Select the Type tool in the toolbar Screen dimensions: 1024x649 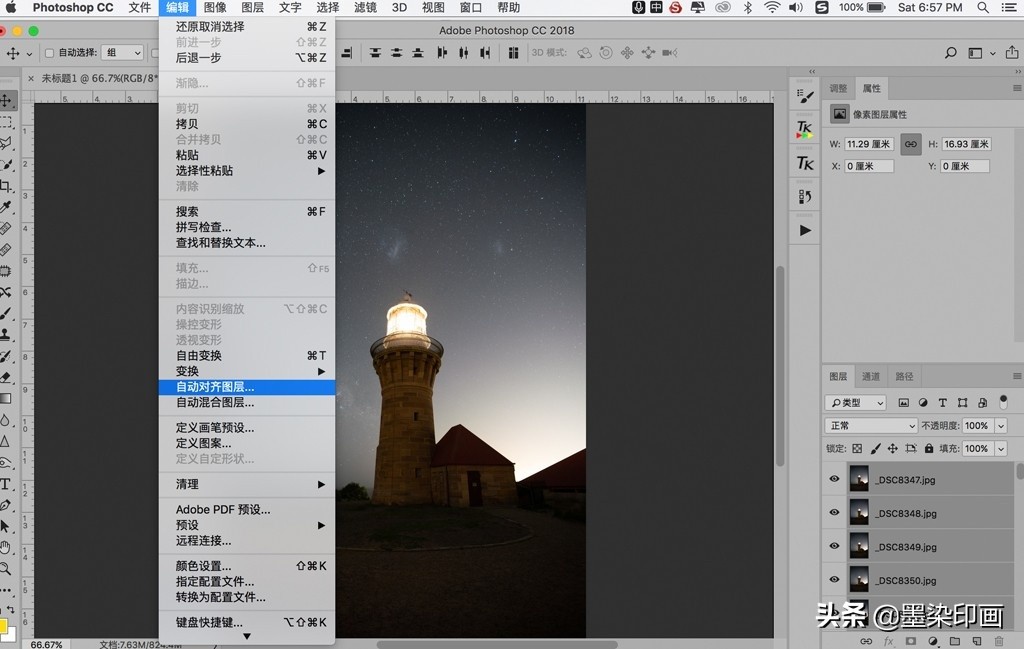[6, 484]
